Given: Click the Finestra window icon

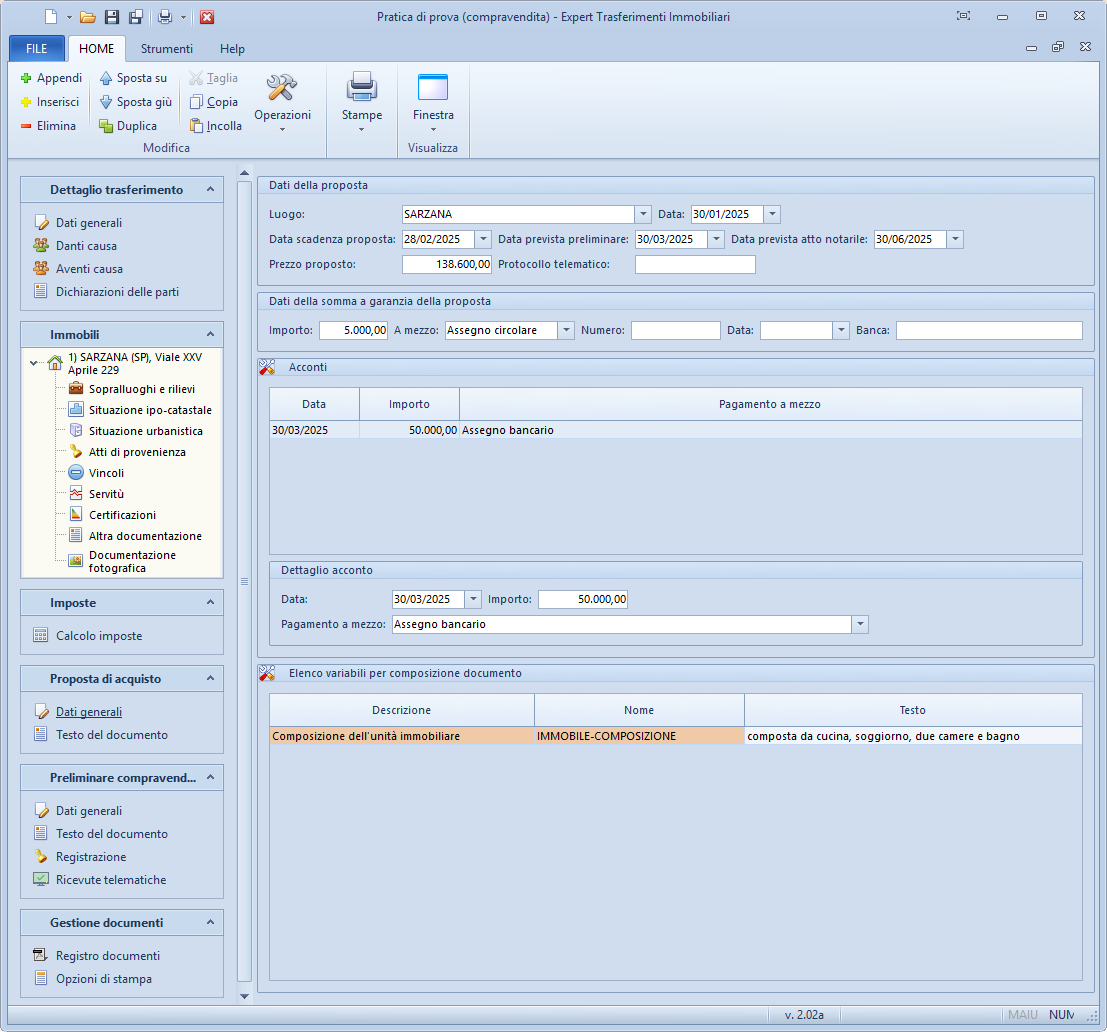Looking at the screenshot, I should pos(432,88).
